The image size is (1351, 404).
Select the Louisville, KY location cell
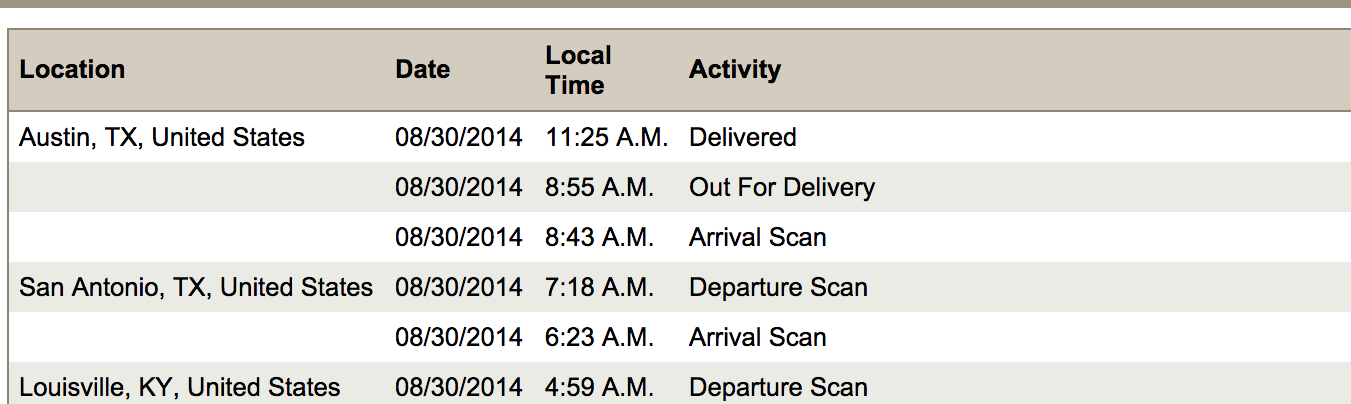180,387
